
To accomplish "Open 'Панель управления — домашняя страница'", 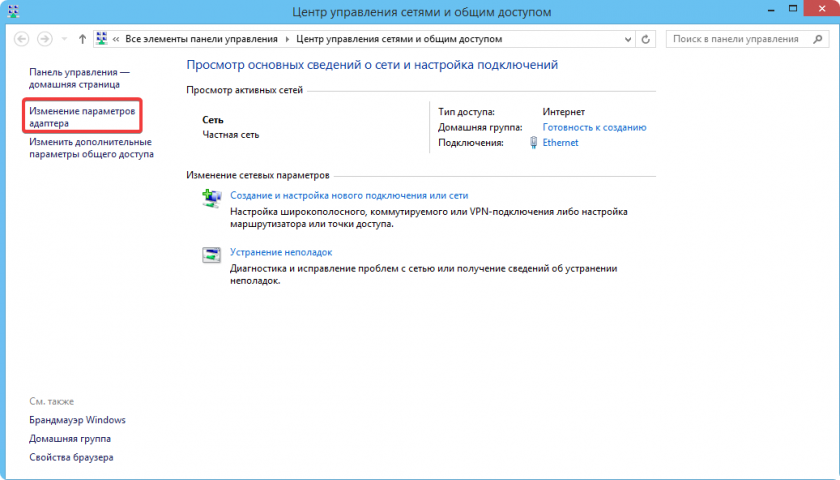I will tap(79, 79).
